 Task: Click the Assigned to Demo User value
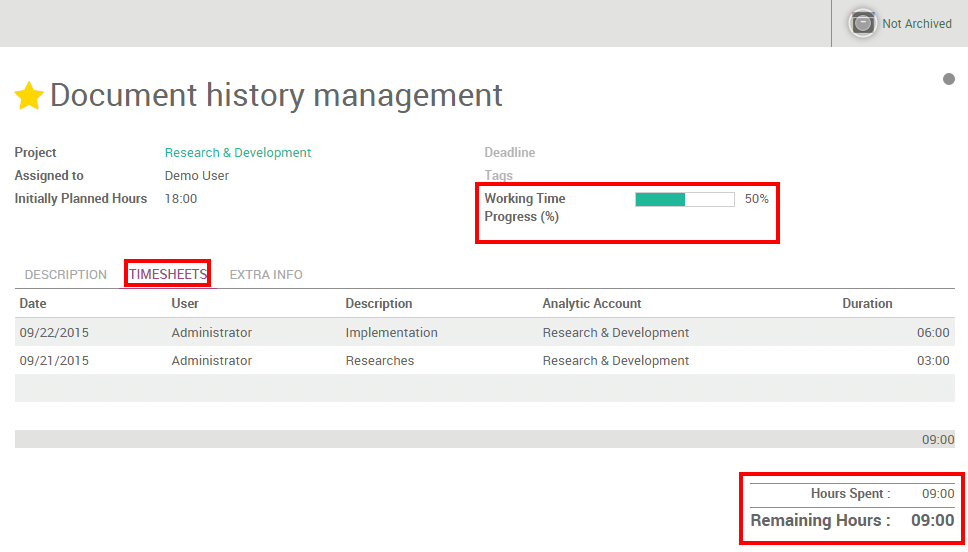(197, 176)
